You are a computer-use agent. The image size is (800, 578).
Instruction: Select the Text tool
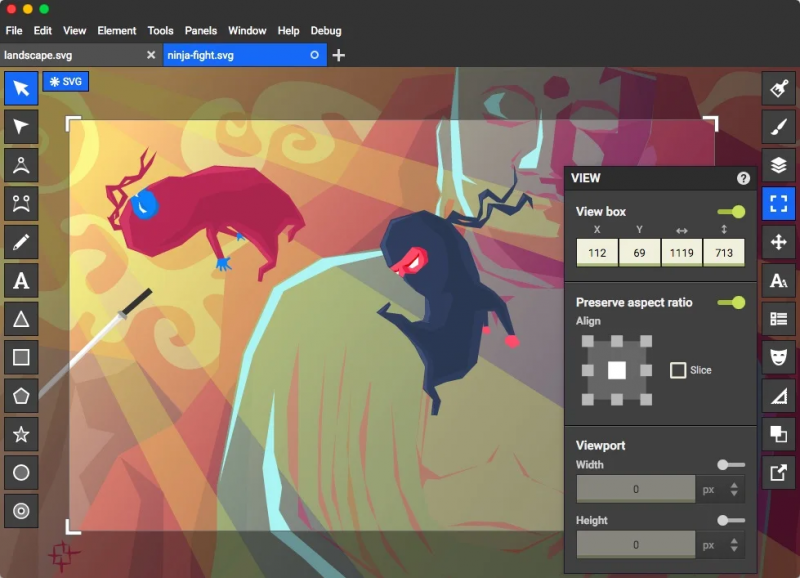(21, 280)
